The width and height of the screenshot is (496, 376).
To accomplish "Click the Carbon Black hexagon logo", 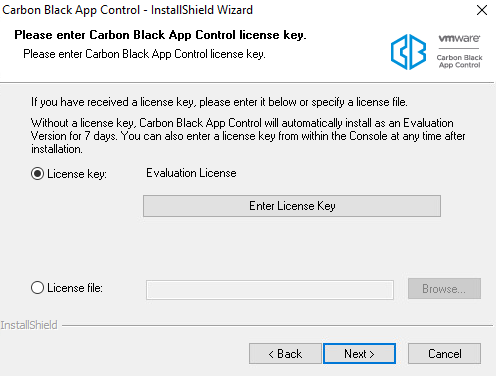I will click(408, 52).
